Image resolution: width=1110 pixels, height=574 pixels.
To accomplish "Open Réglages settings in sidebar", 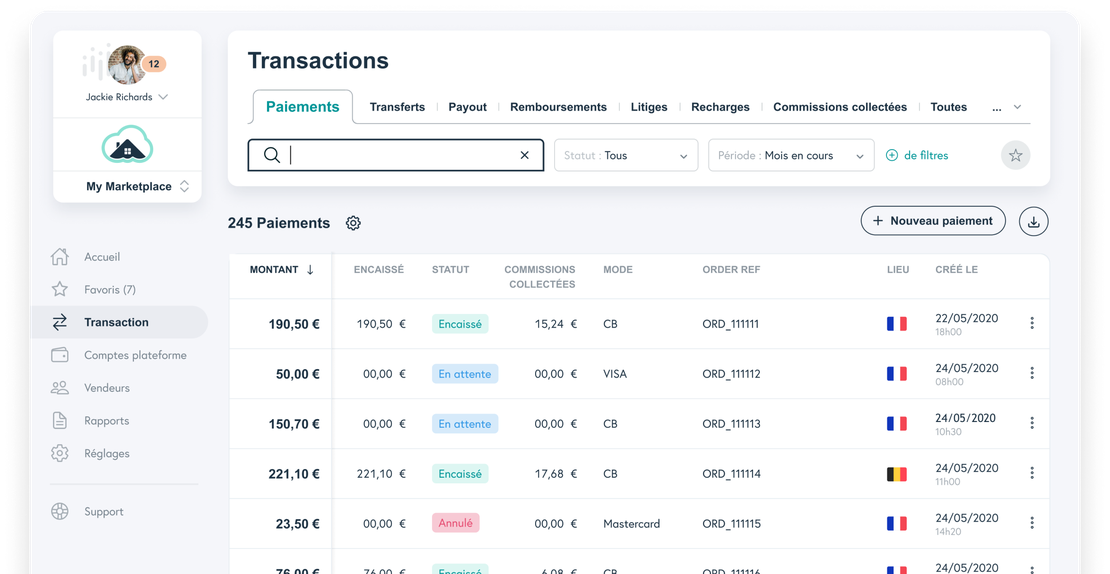I will (106, 453).
